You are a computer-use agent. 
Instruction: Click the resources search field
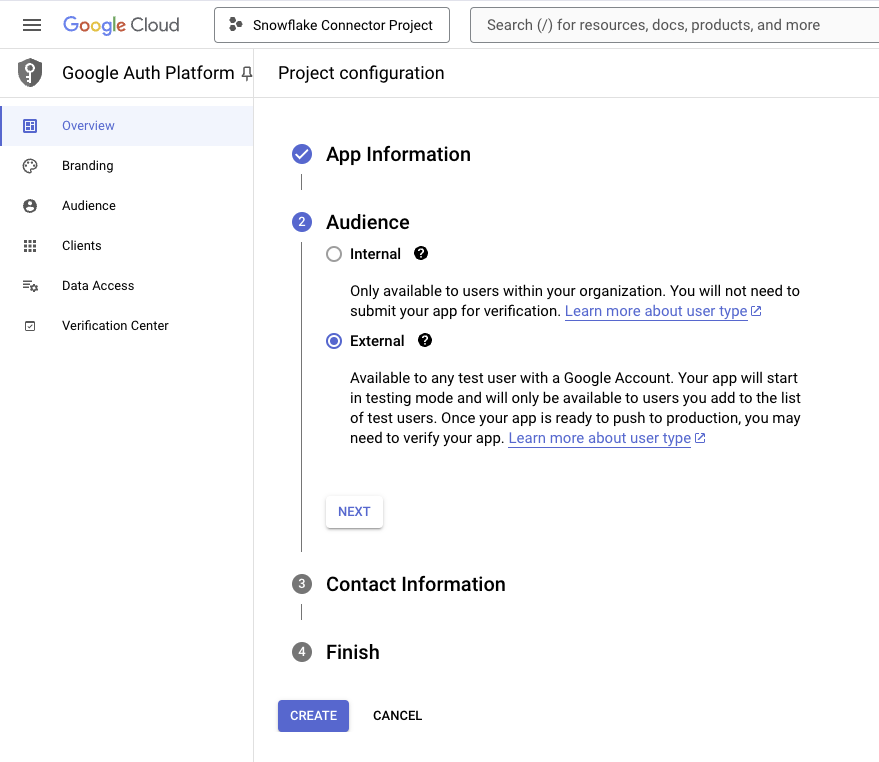click(x=670, y=25)
